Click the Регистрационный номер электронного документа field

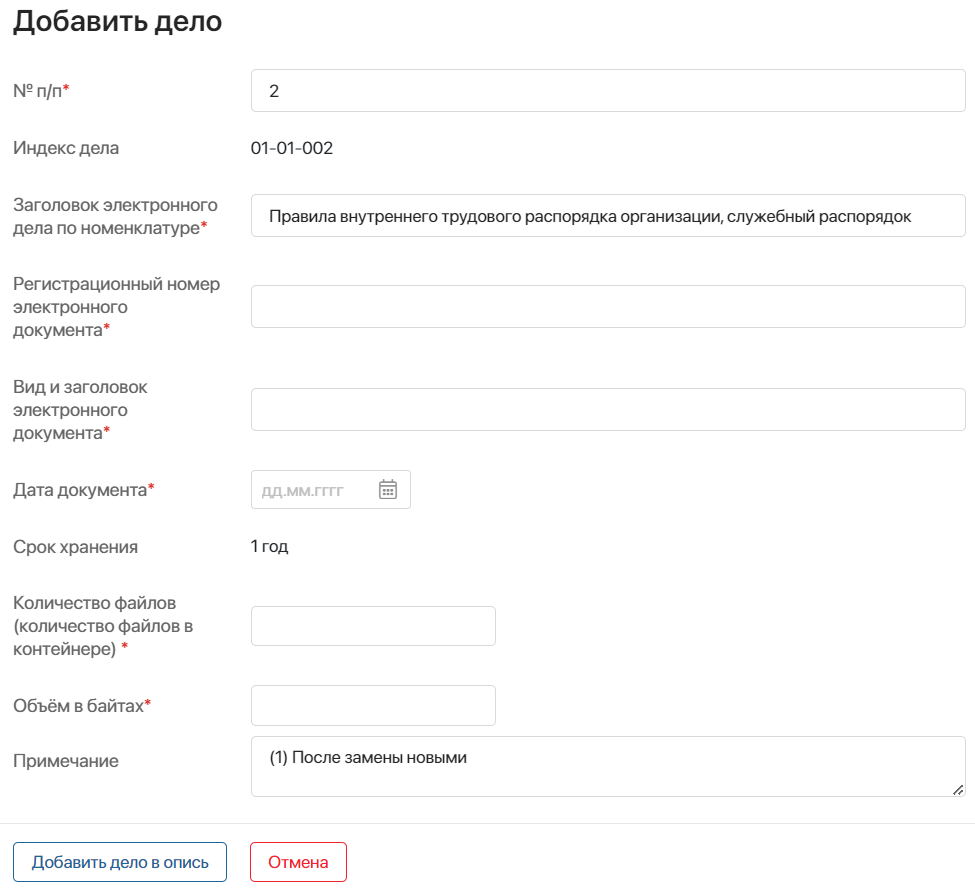tap(607, 307)
